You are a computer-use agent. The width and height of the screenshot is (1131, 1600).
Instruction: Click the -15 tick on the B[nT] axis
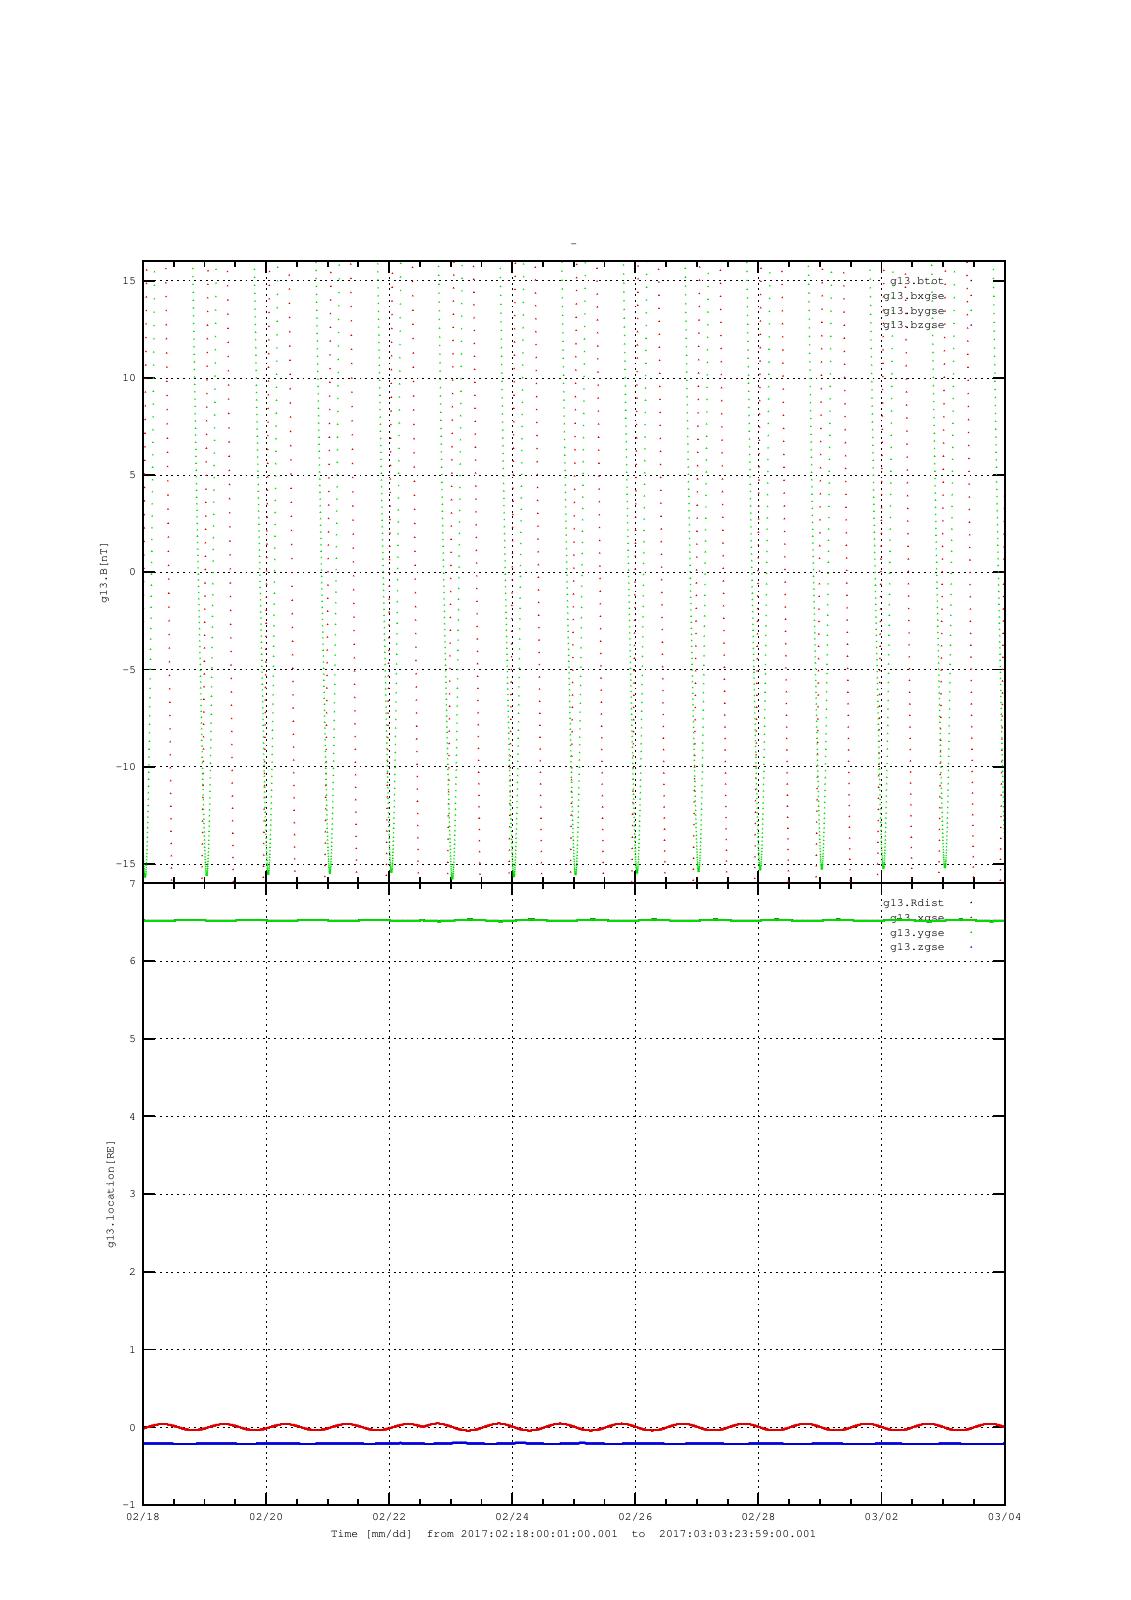(x=126, y=864)
